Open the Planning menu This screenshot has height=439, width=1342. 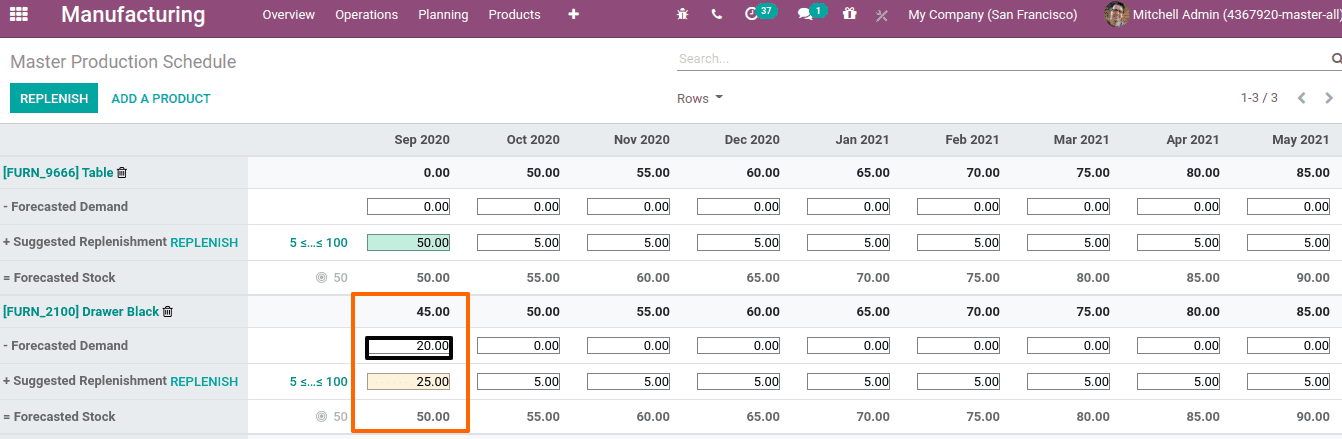(x=443, y=15)
